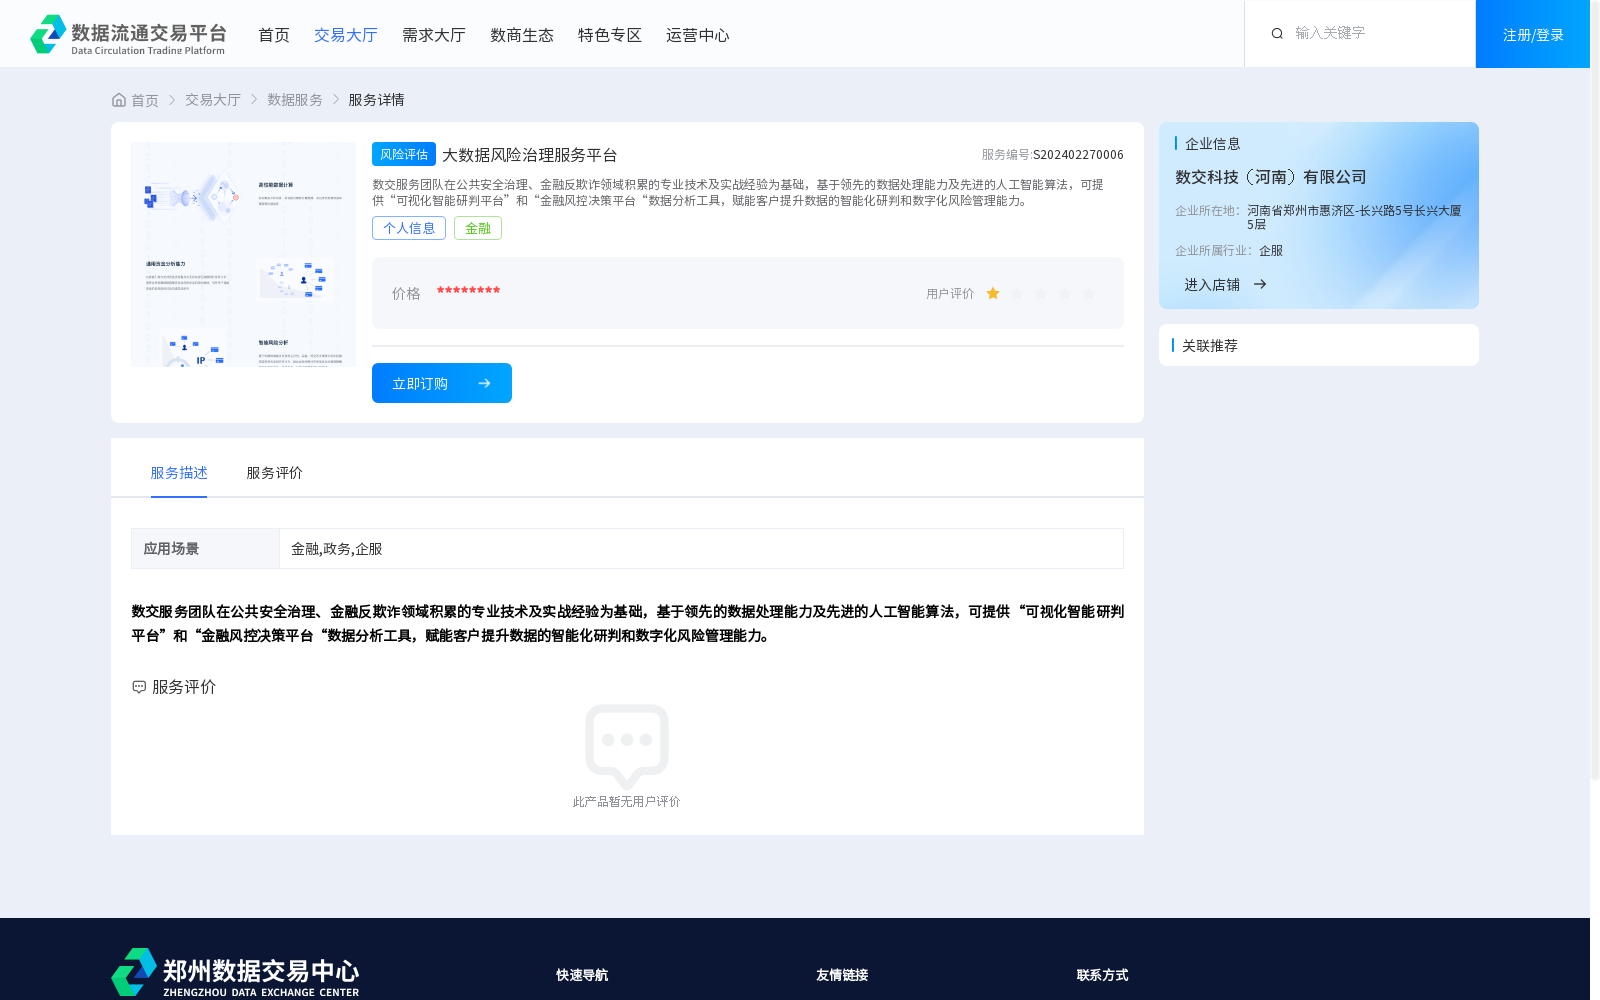Open the 首页 nav menu

pos(274,35)
